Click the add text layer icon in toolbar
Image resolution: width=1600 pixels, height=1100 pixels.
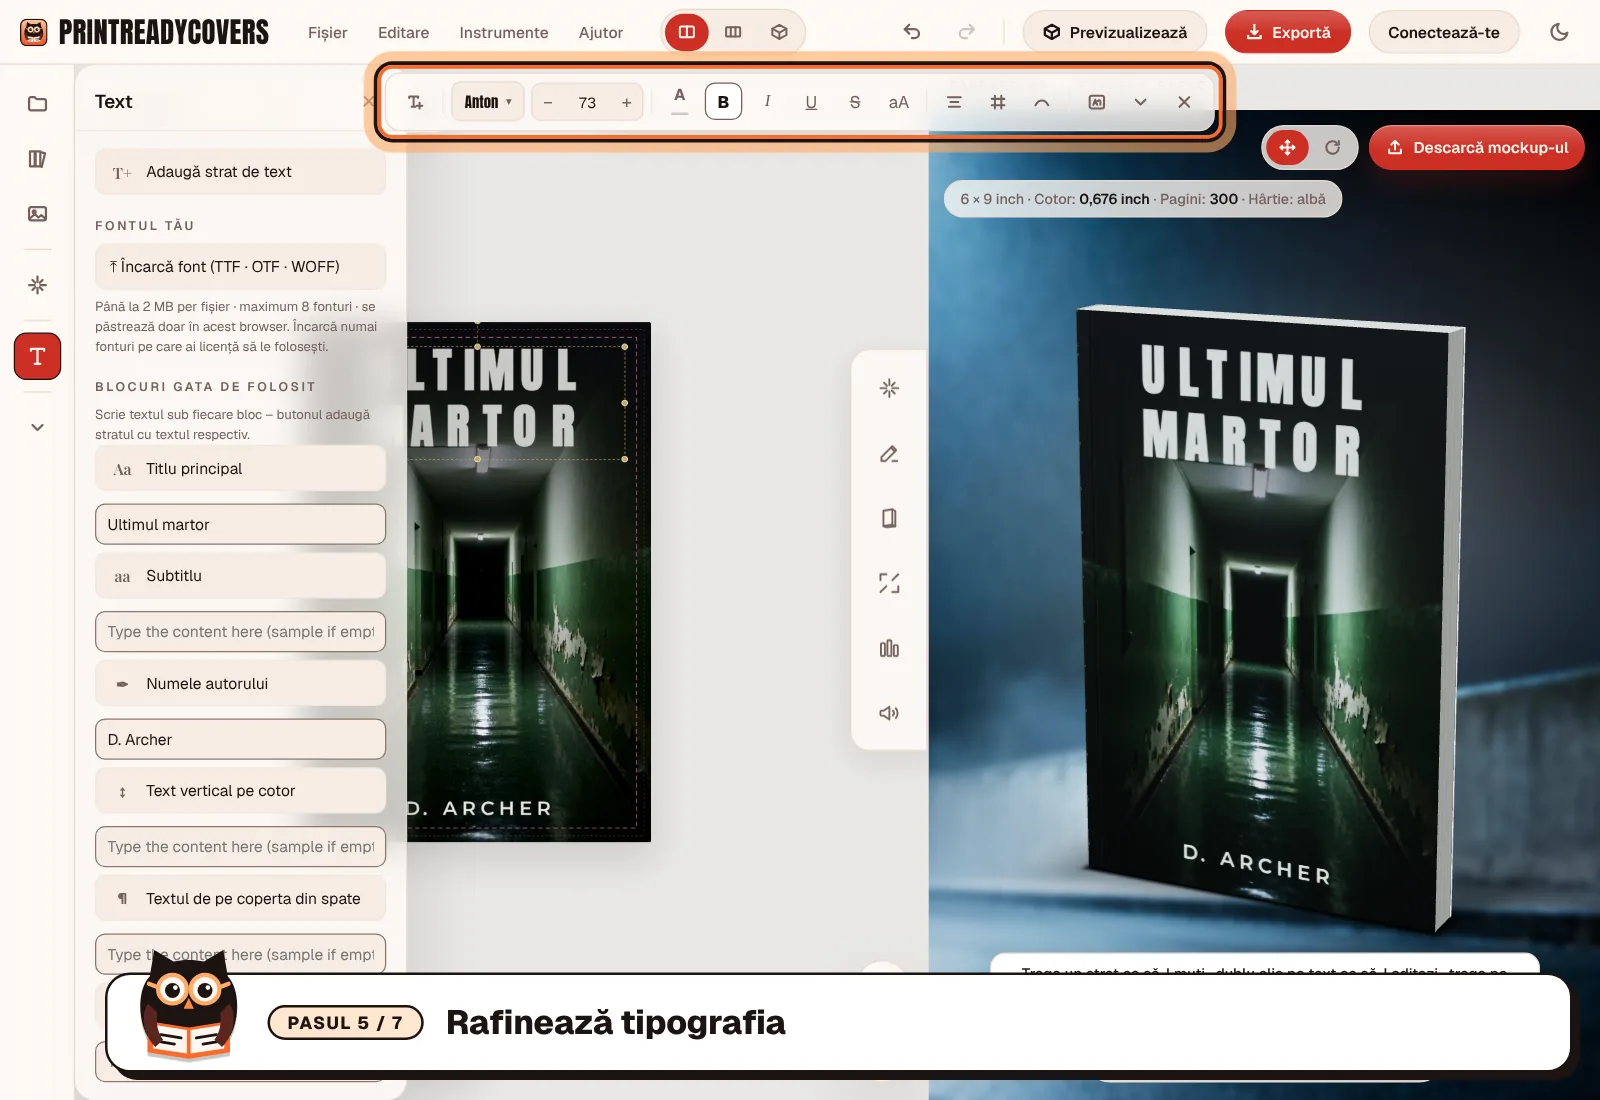(x=416, y=102)
